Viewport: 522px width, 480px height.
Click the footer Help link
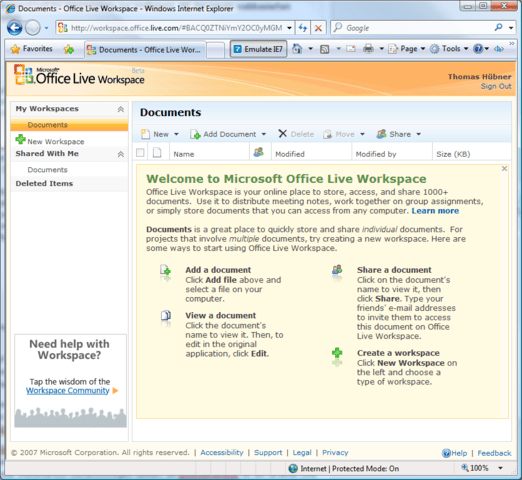pos(454,453)
